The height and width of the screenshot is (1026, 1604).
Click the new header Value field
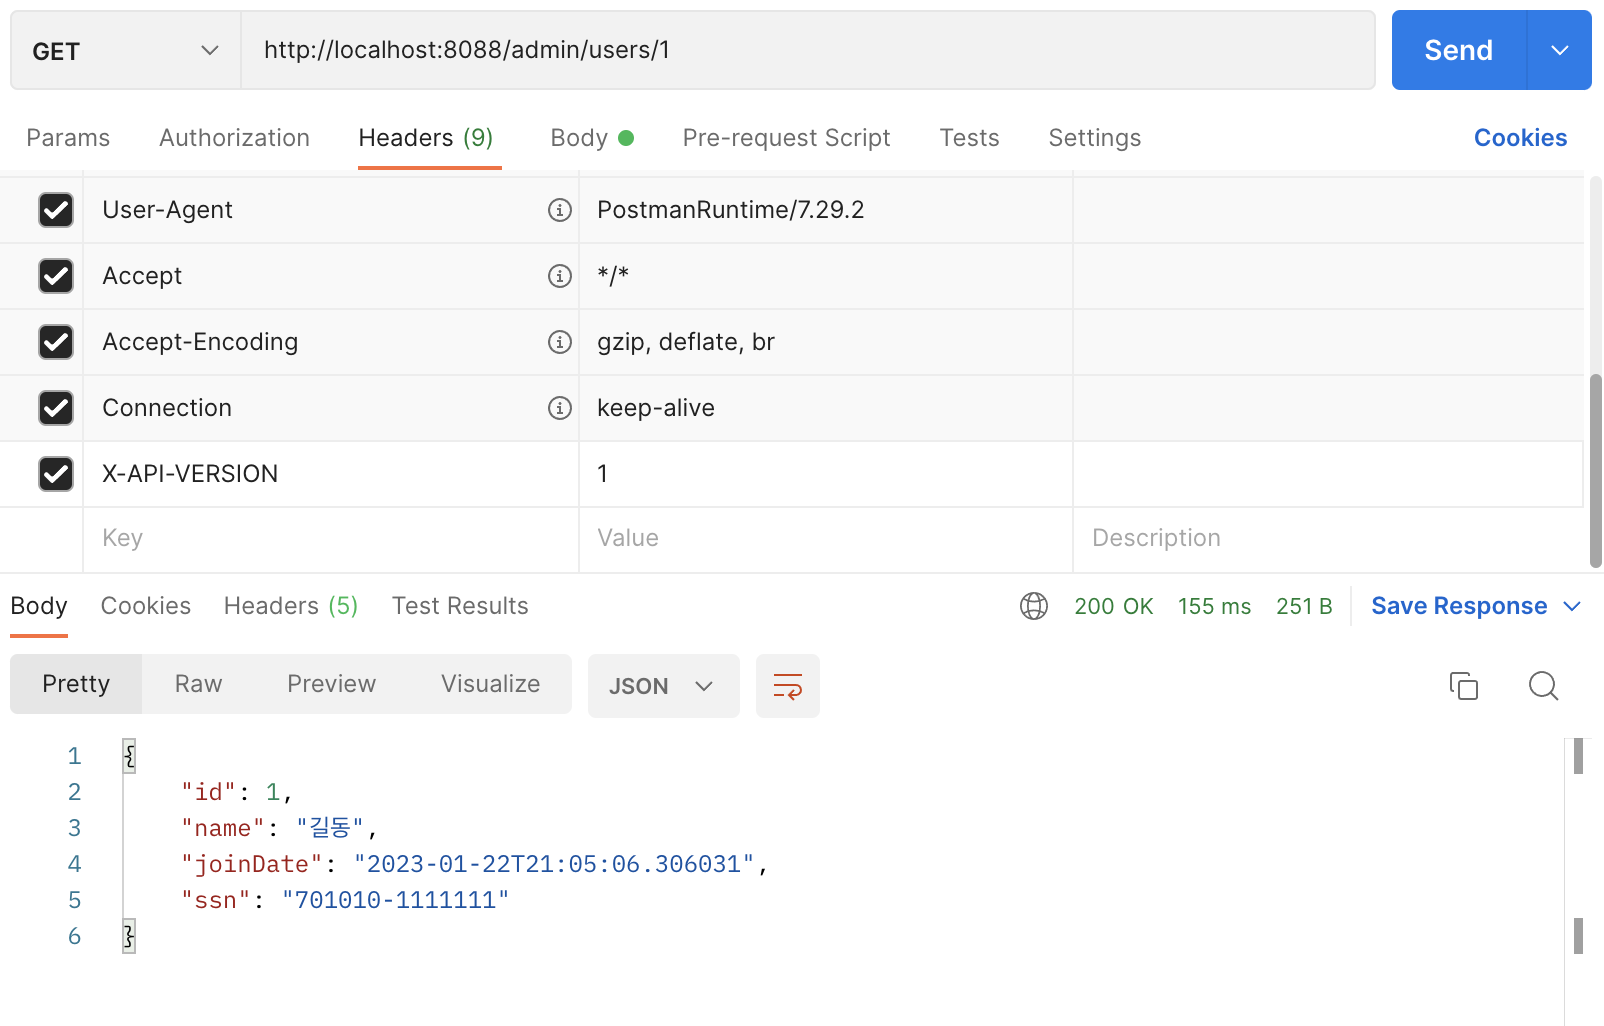pyautogui.click(x=826, y=538)
